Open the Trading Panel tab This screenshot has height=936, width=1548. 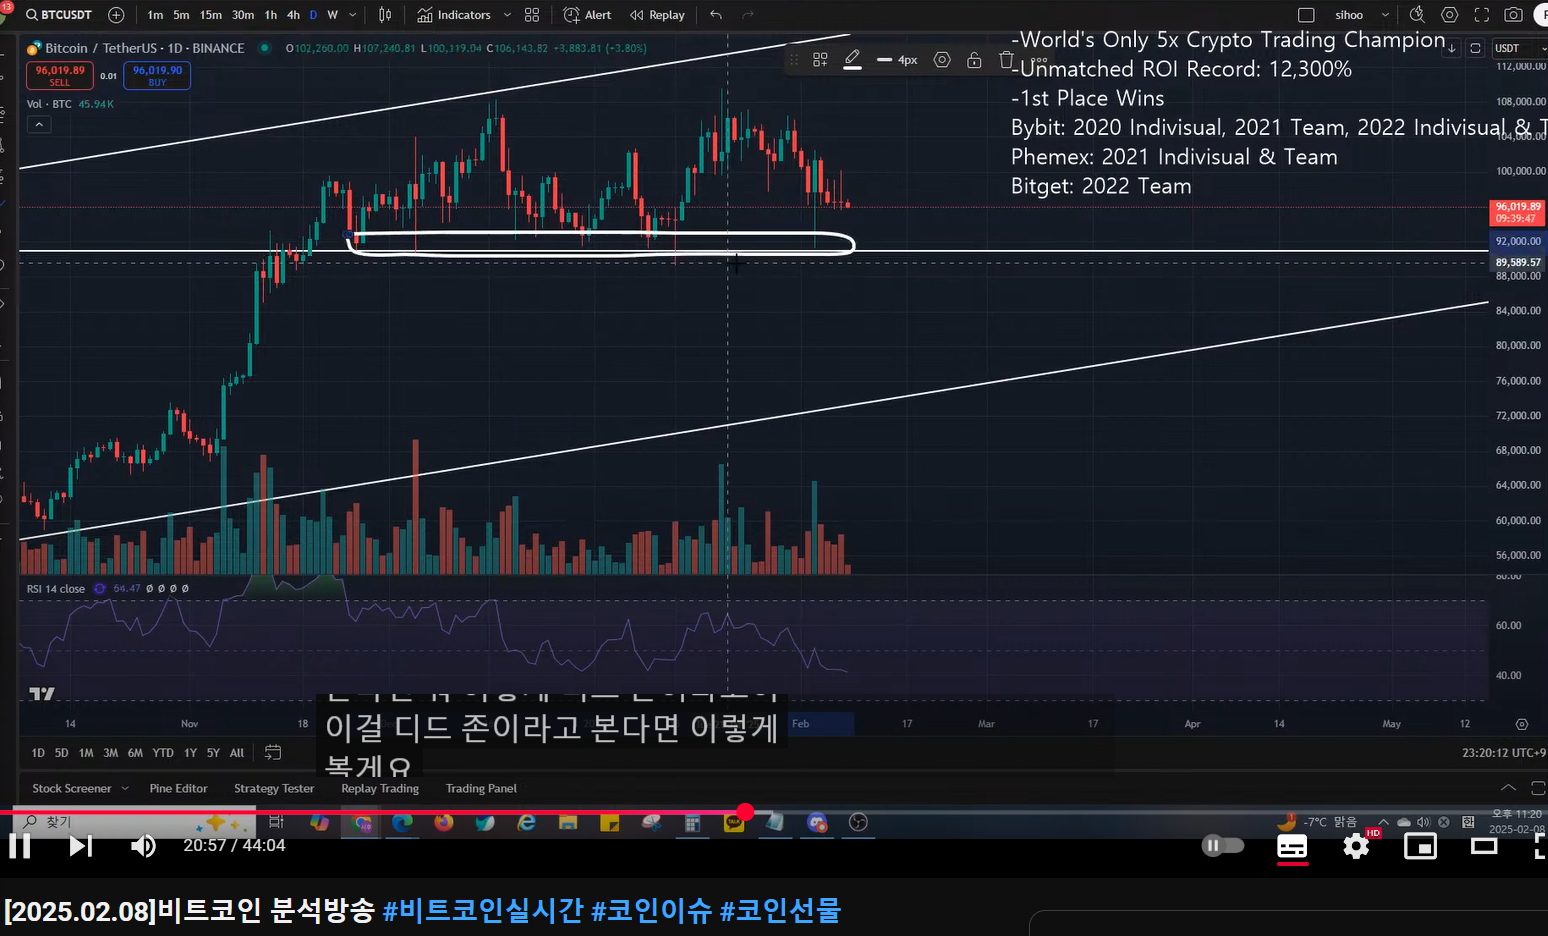(481, 788)
